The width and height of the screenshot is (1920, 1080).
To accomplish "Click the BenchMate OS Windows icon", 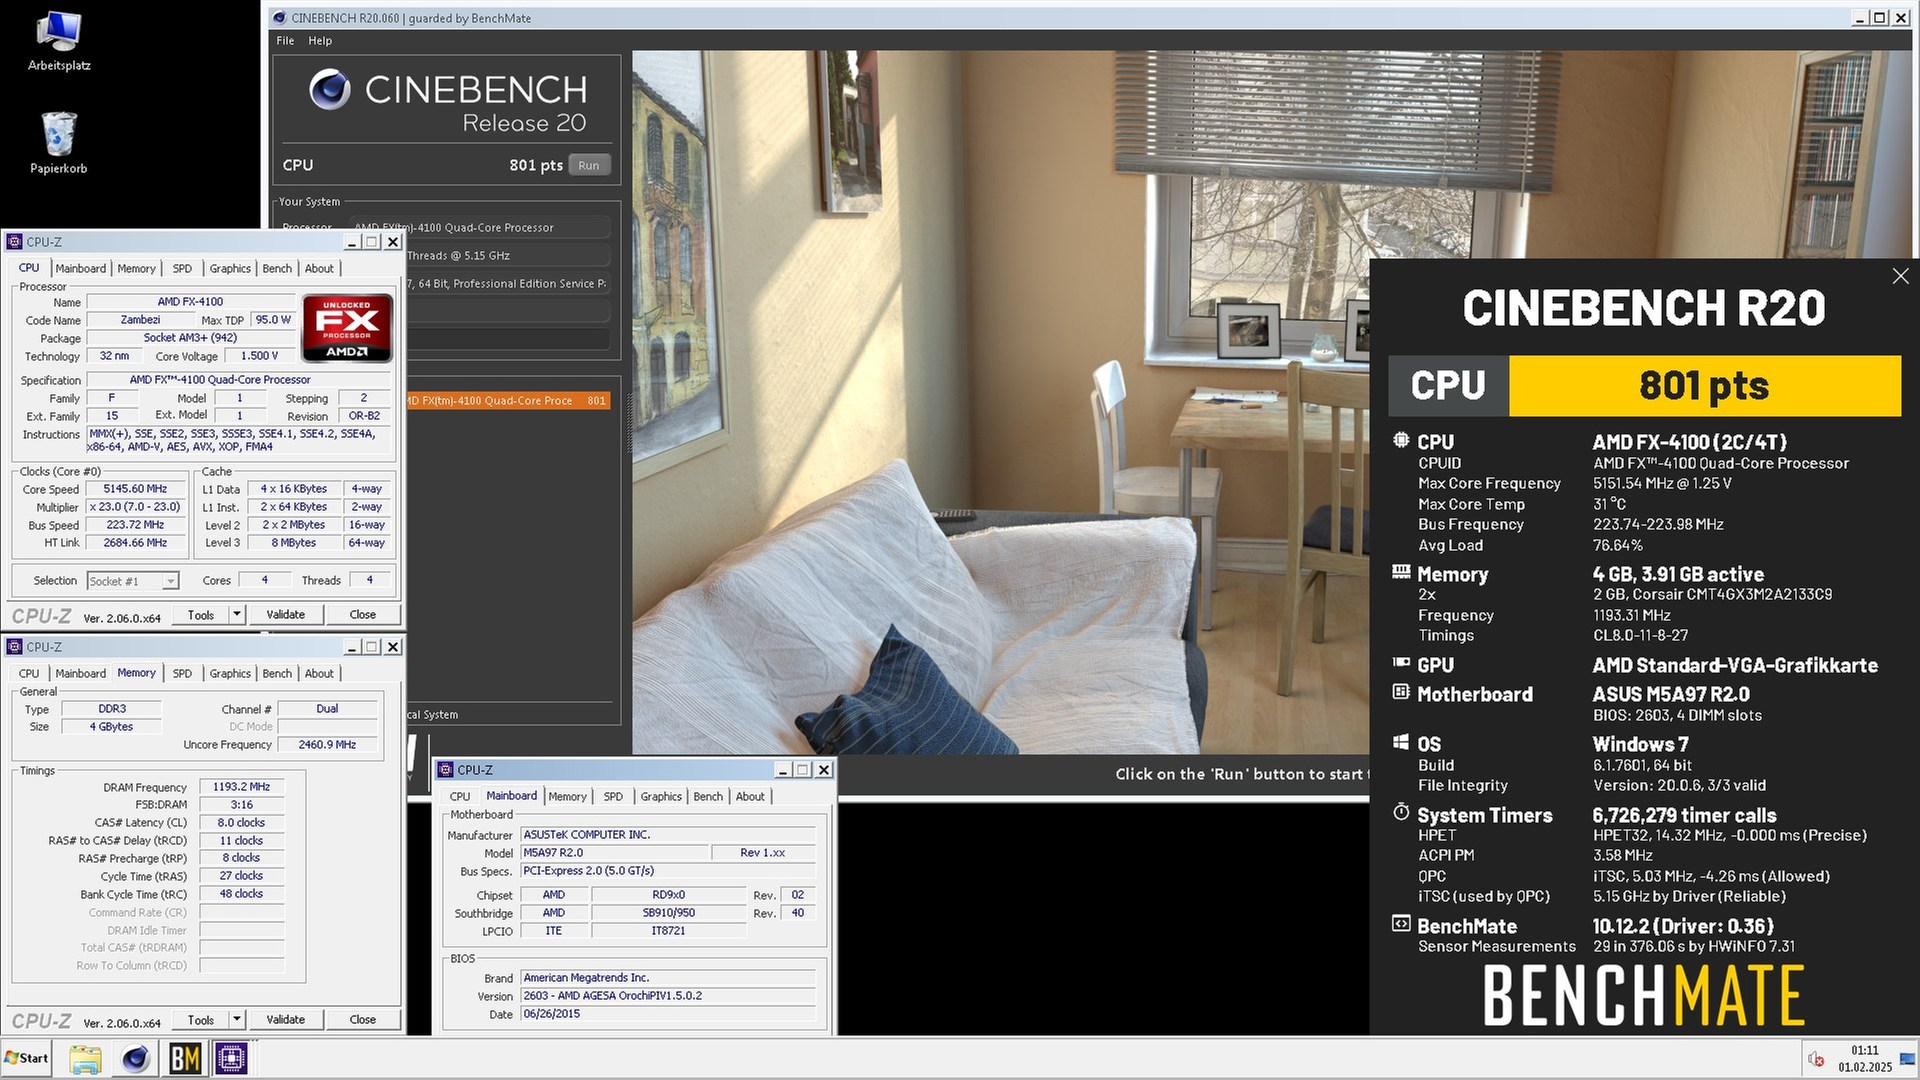I will coord(1401,742).
